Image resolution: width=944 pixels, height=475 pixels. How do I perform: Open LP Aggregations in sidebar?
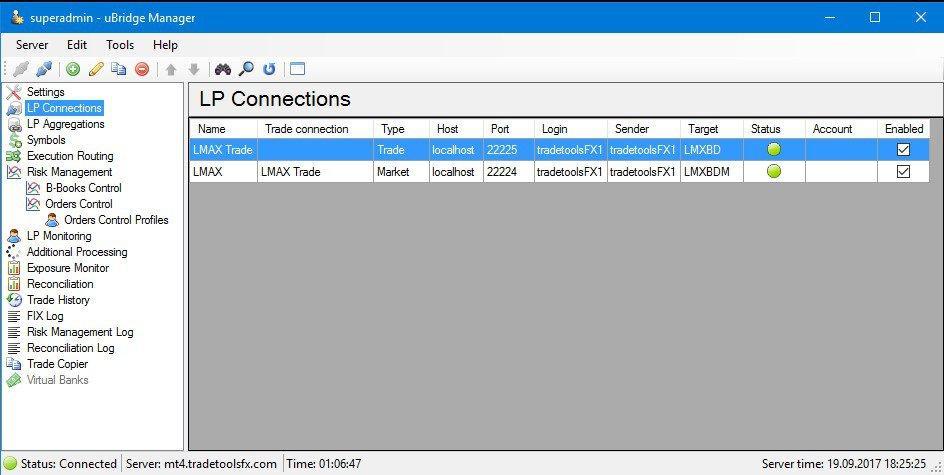(x=65, y=124)
